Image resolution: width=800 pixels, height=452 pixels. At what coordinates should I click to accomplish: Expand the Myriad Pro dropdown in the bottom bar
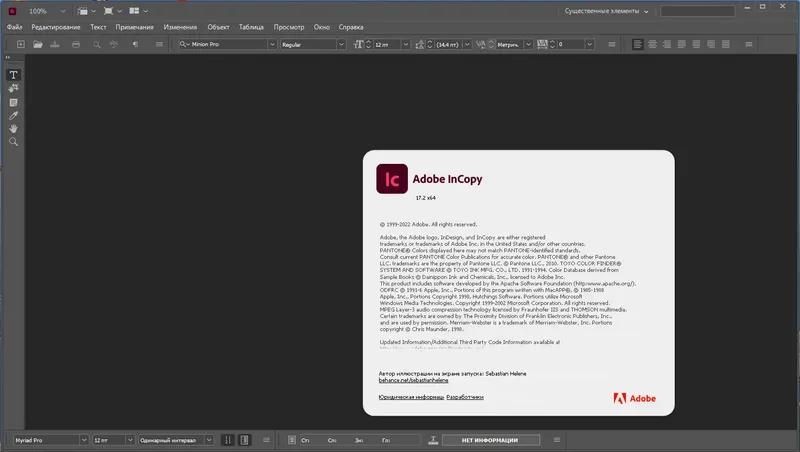(x=84, y=440)
